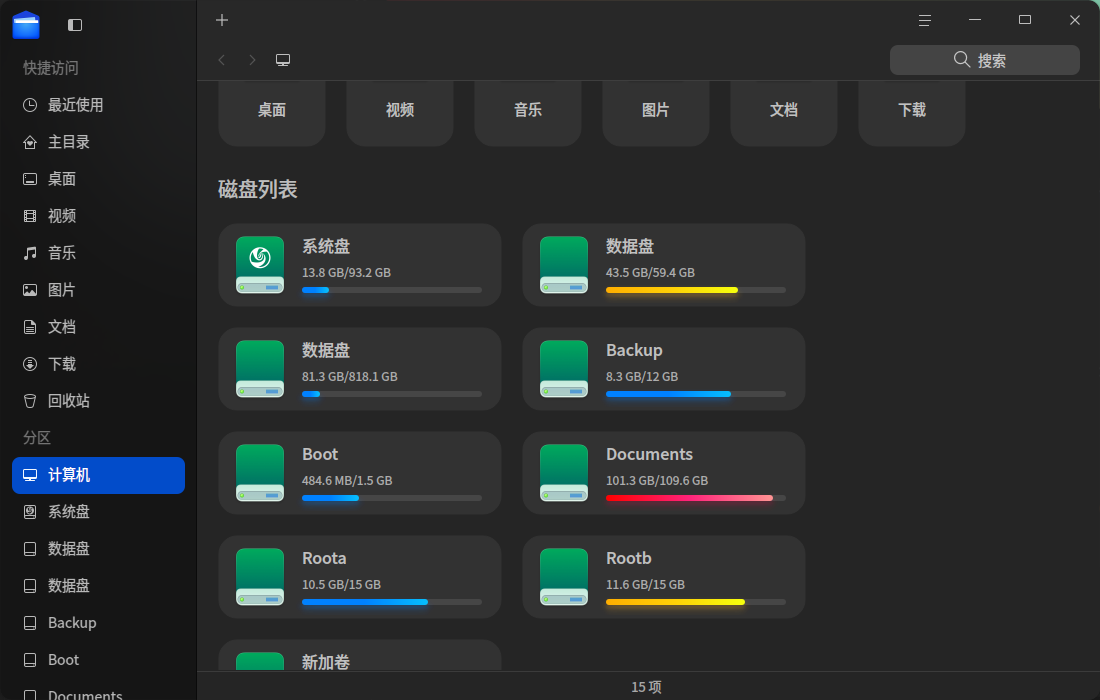Select 计算机 in the sidebar
The height and width of the screenshot is (700, 1100).
[x=98, y=475]
